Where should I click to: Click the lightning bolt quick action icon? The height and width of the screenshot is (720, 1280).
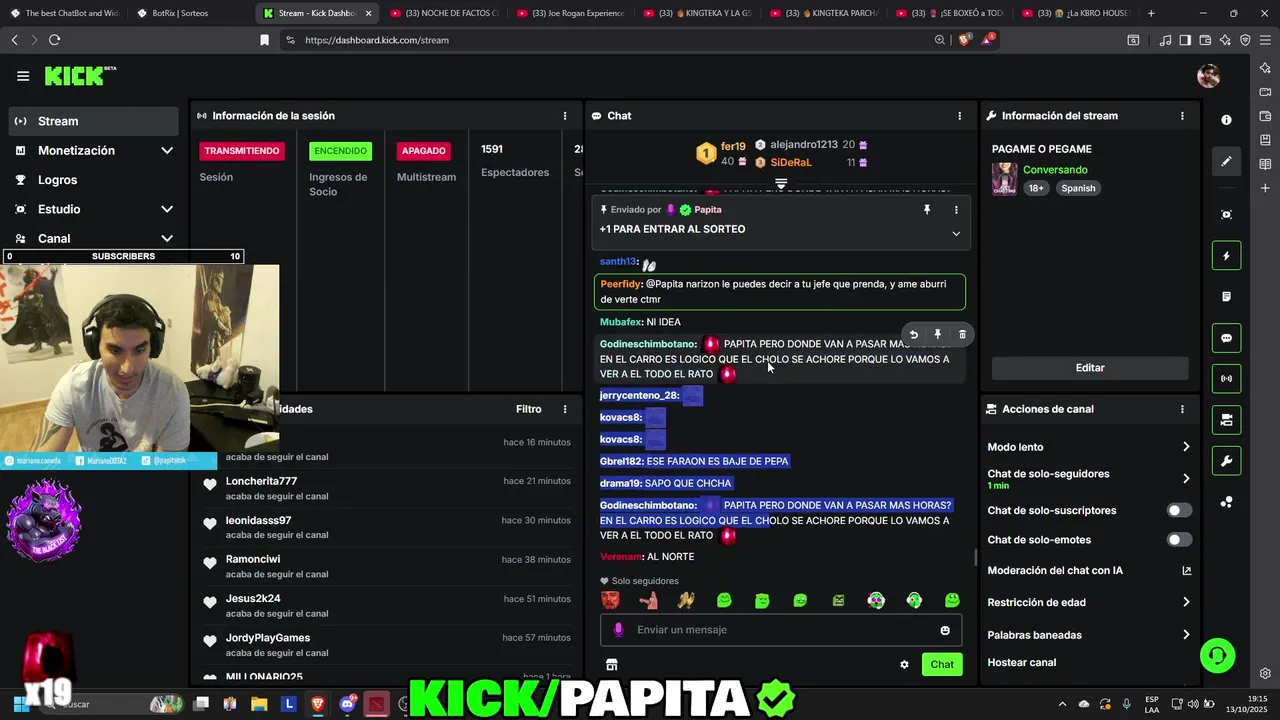[1226, 256]
